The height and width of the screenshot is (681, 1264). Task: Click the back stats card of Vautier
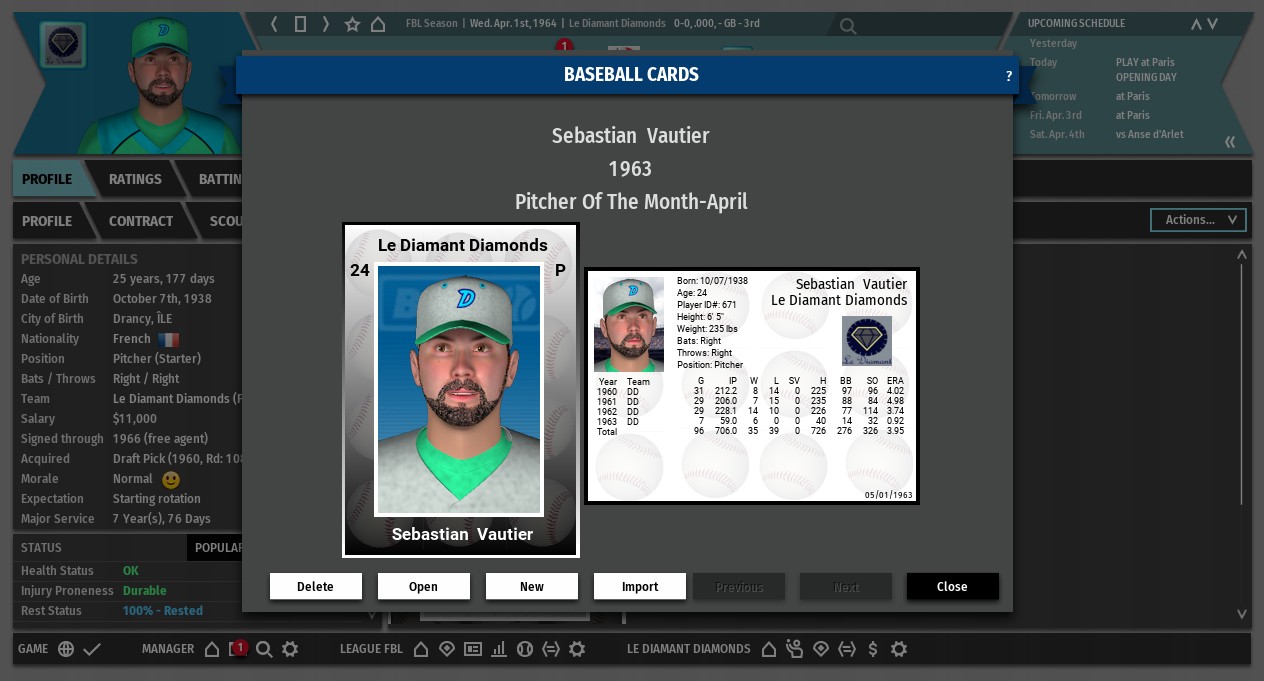(752, 386)
